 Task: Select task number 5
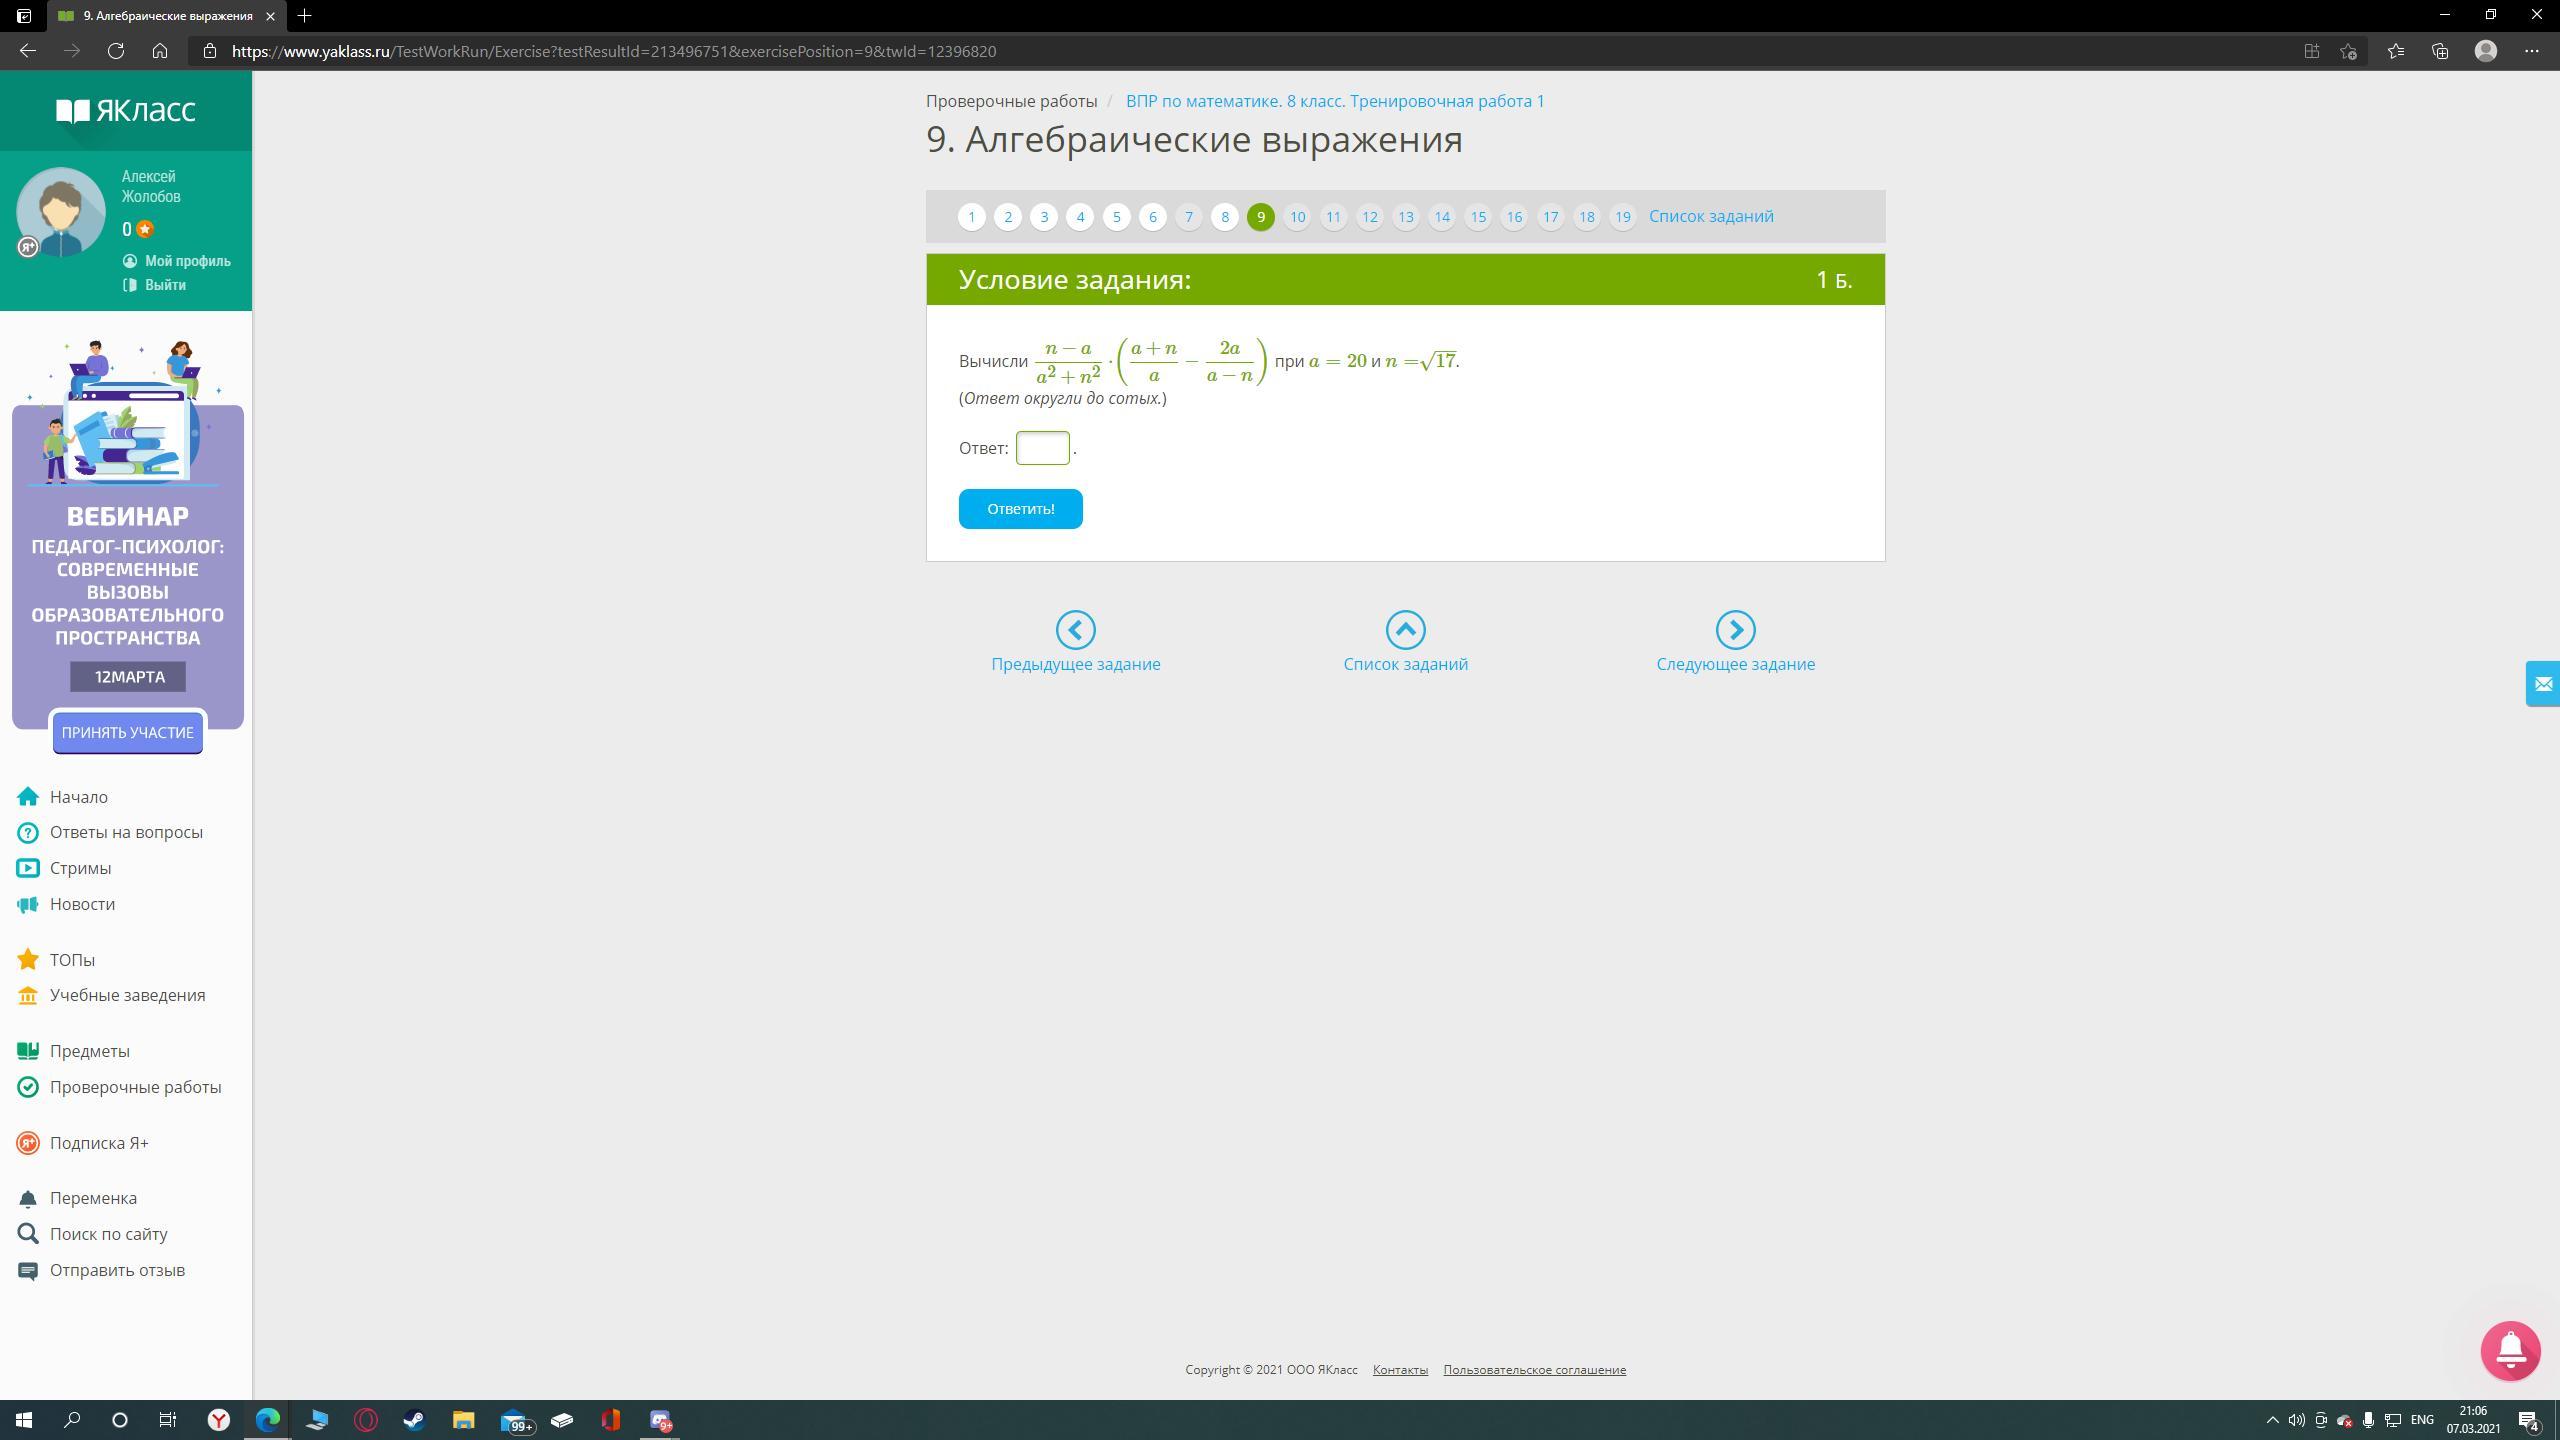tap(1116, 217)
